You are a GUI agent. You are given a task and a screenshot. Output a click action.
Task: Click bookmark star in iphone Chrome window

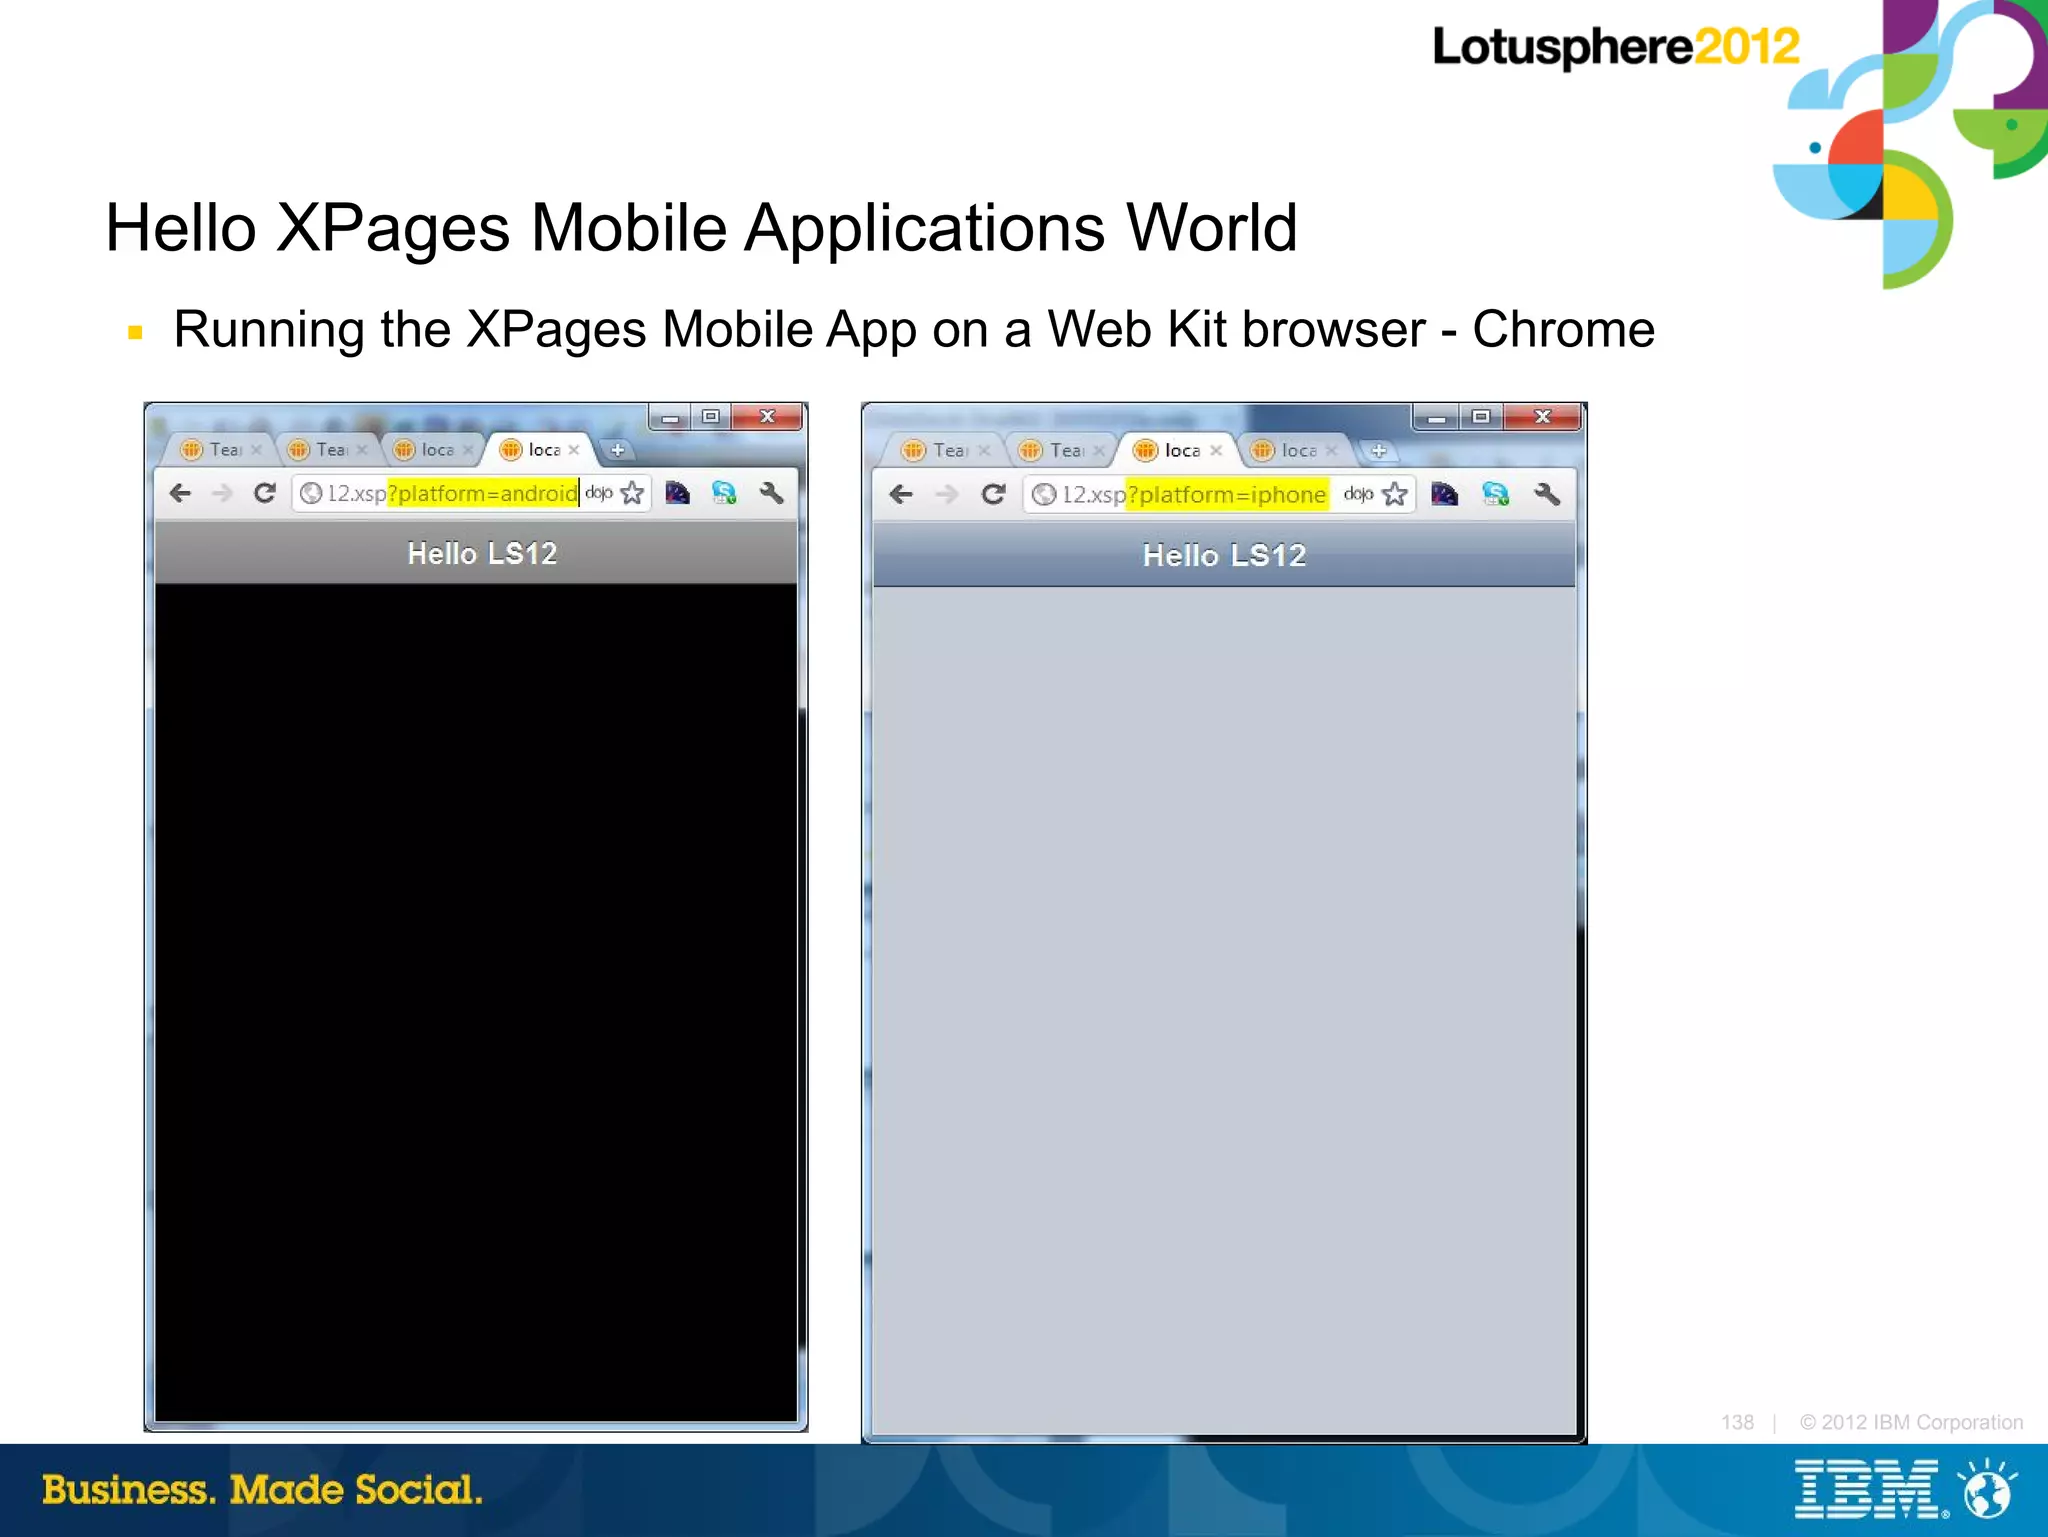tap(1395, 494)
